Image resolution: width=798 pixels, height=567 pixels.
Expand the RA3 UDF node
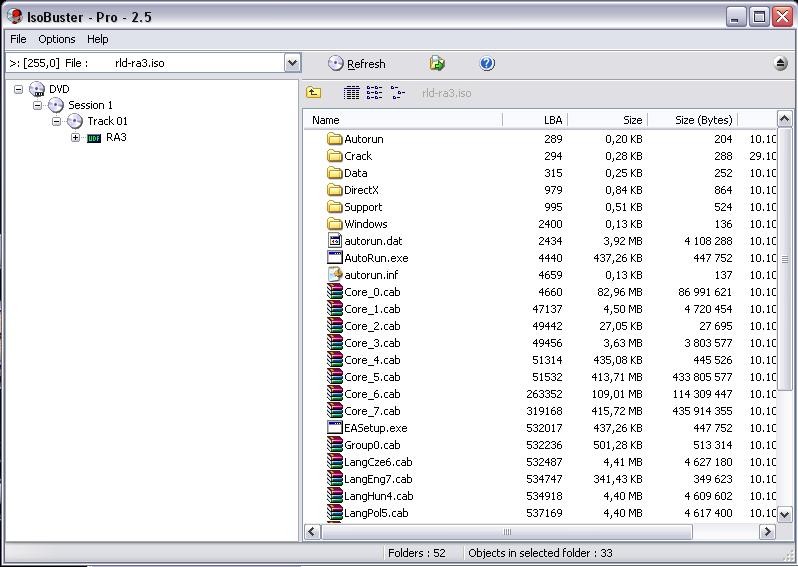pos(75,137)
